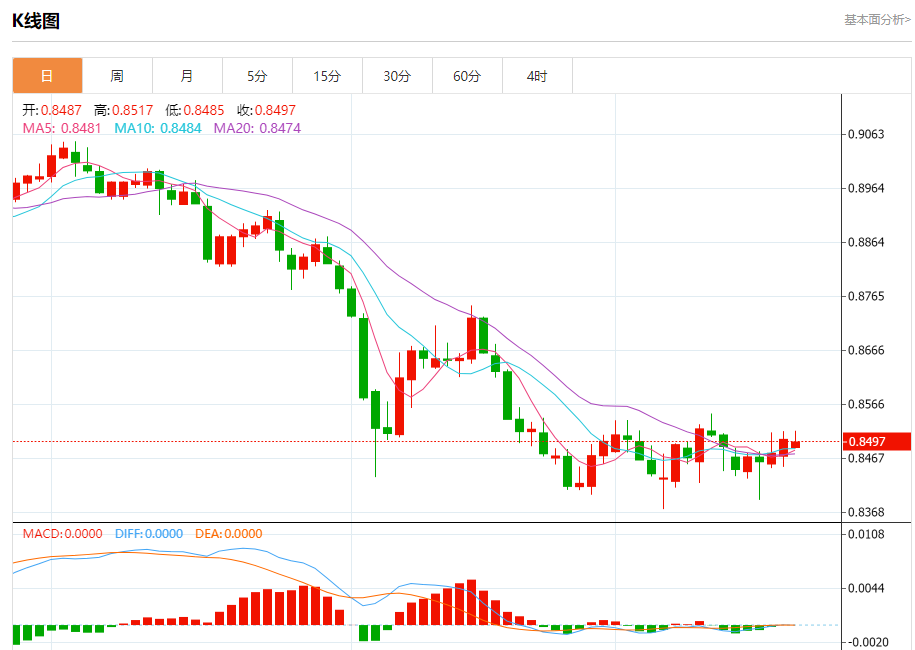Screen dimensions: 915x650
Task: Click the 开:0.8487 open price value
Action: coord(52,110)
